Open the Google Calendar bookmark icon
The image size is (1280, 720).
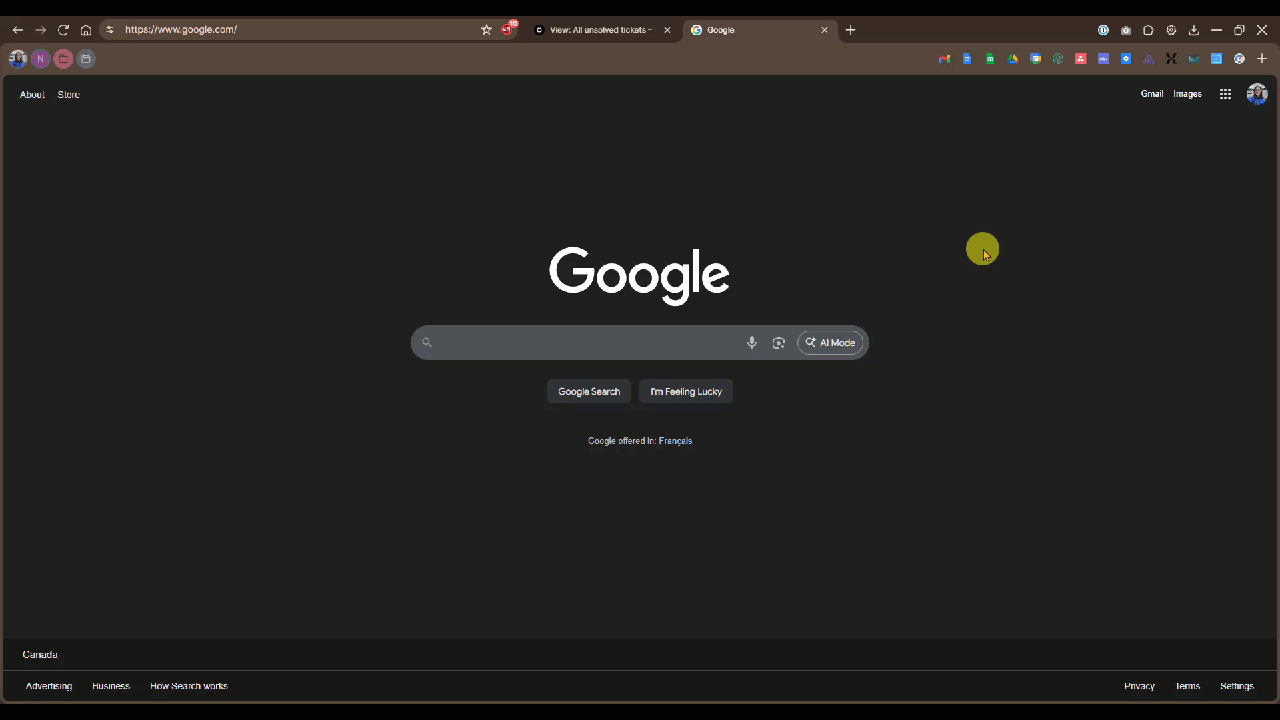(1035, 59)
